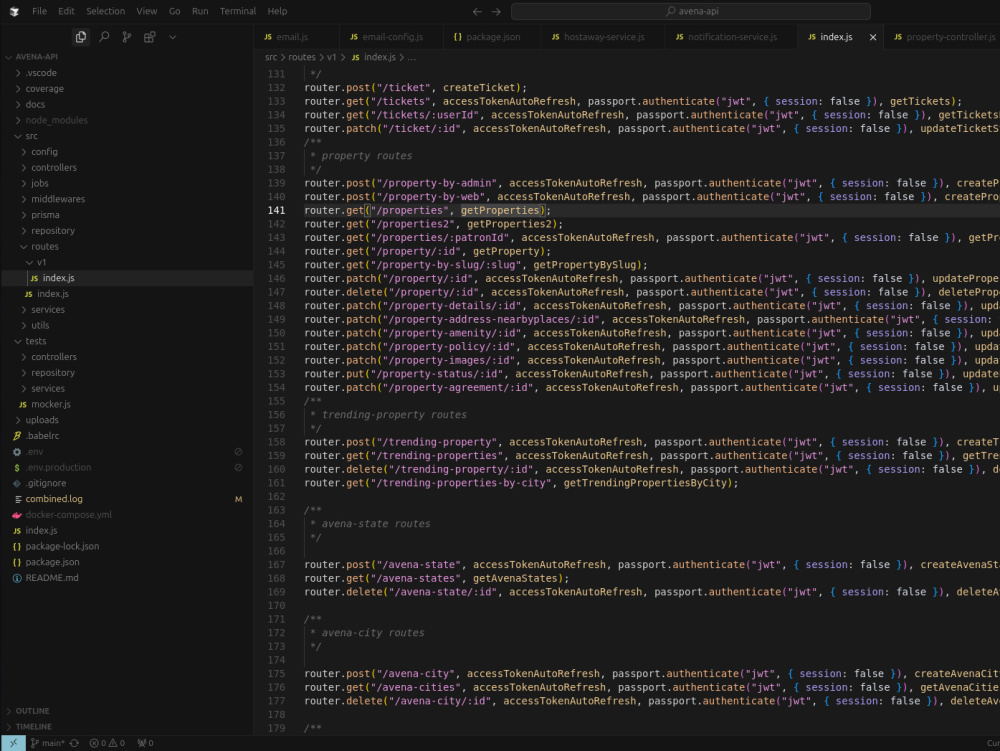Open the Edit menu
The width and height of the screenshot is (1000, 751).
point(66,11)
